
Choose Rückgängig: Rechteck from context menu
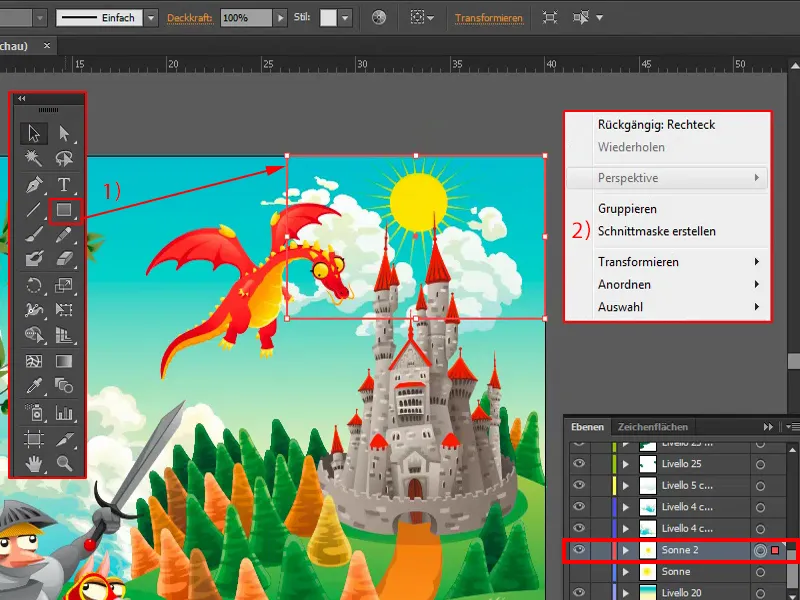[656, 124]
